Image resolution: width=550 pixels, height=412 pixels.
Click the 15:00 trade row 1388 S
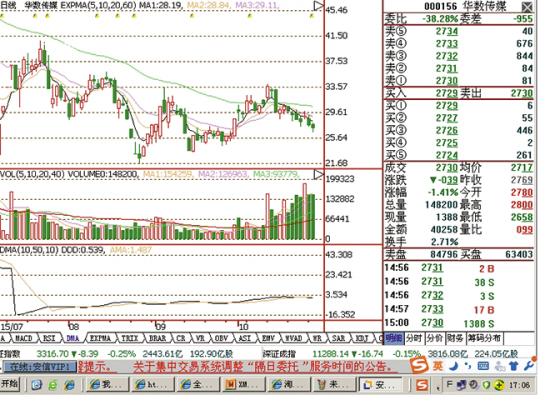pyautogui.click(x=440, y=323)
